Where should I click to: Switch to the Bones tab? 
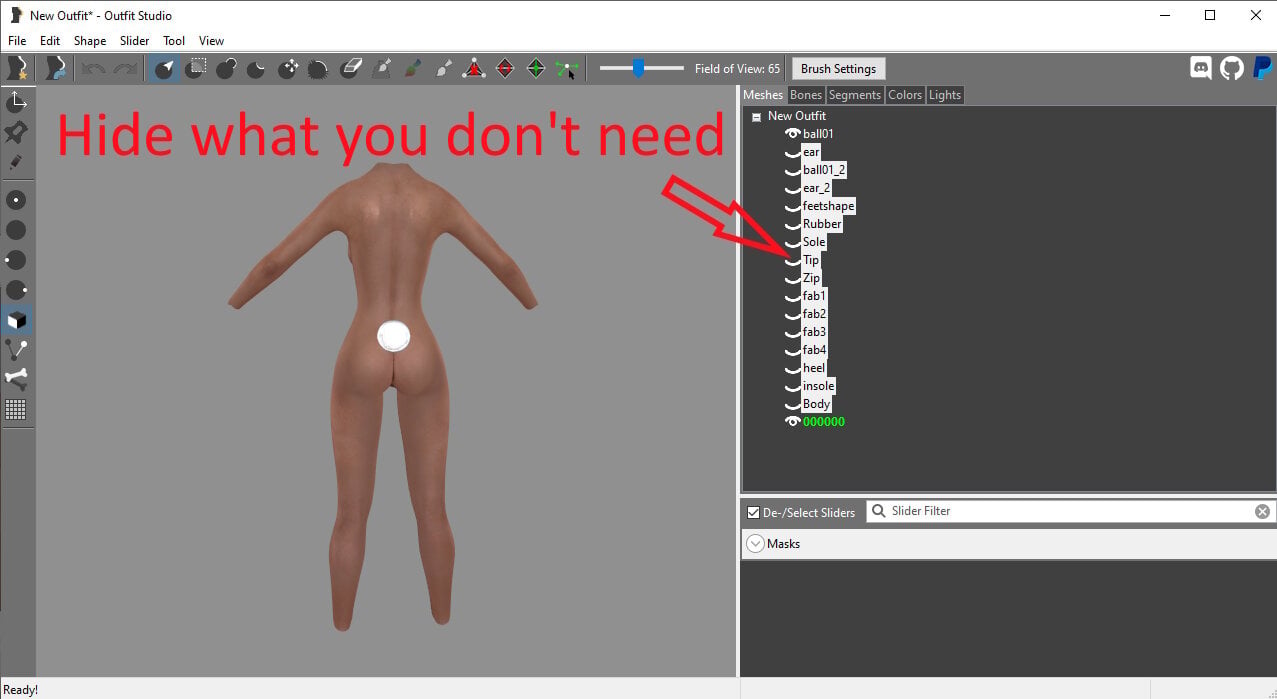point(805,95)
